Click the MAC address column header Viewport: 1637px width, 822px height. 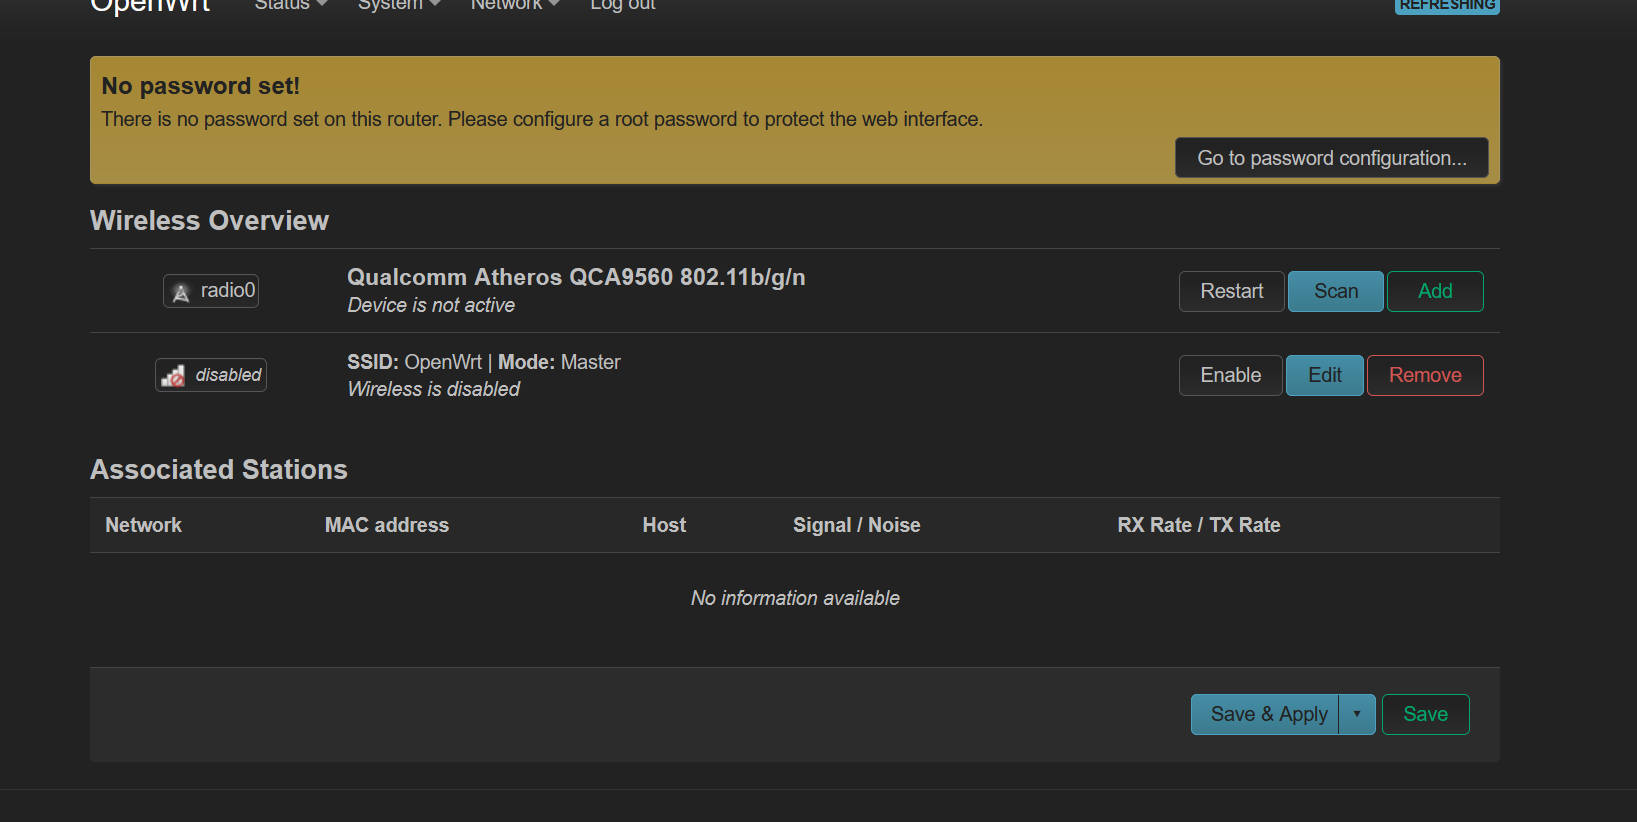387,525
